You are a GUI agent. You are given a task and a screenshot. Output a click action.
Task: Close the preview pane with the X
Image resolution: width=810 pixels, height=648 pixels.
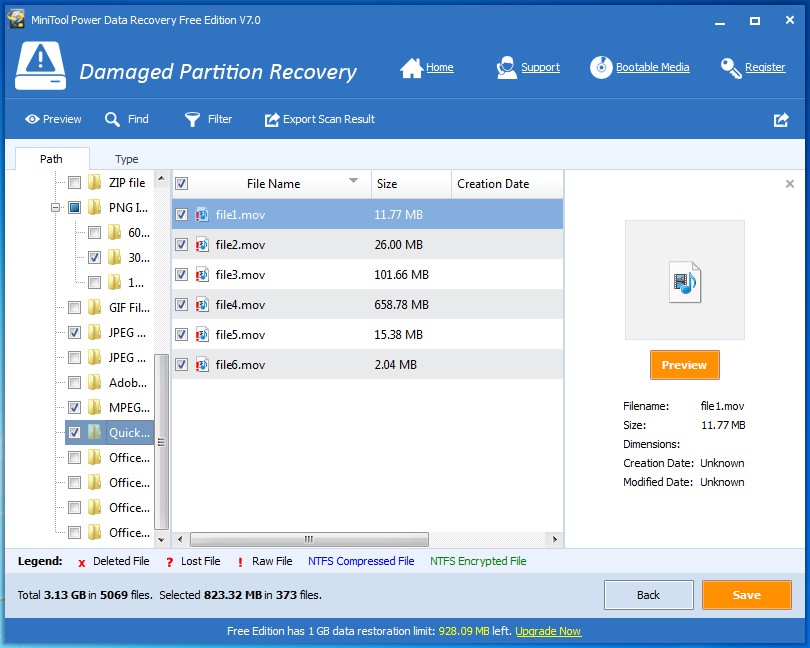click(790, 183)
